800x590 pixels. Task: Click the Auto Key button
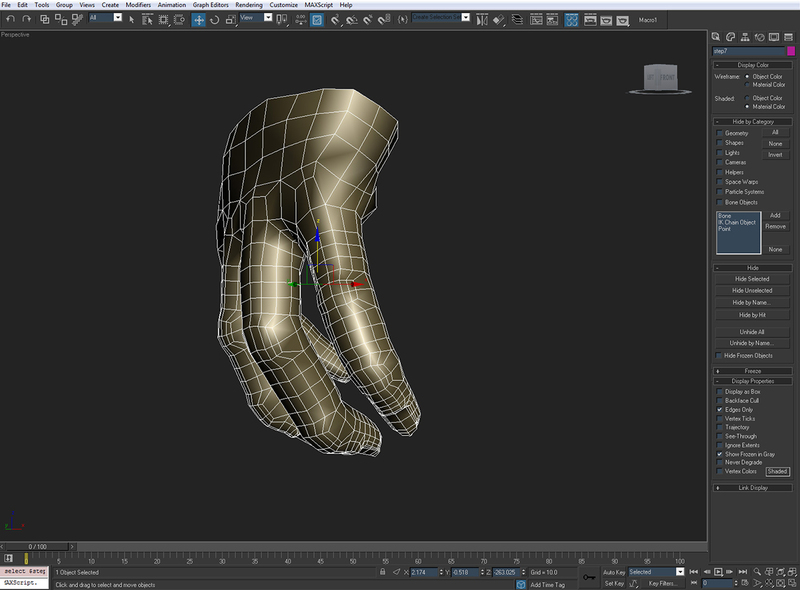614,572
